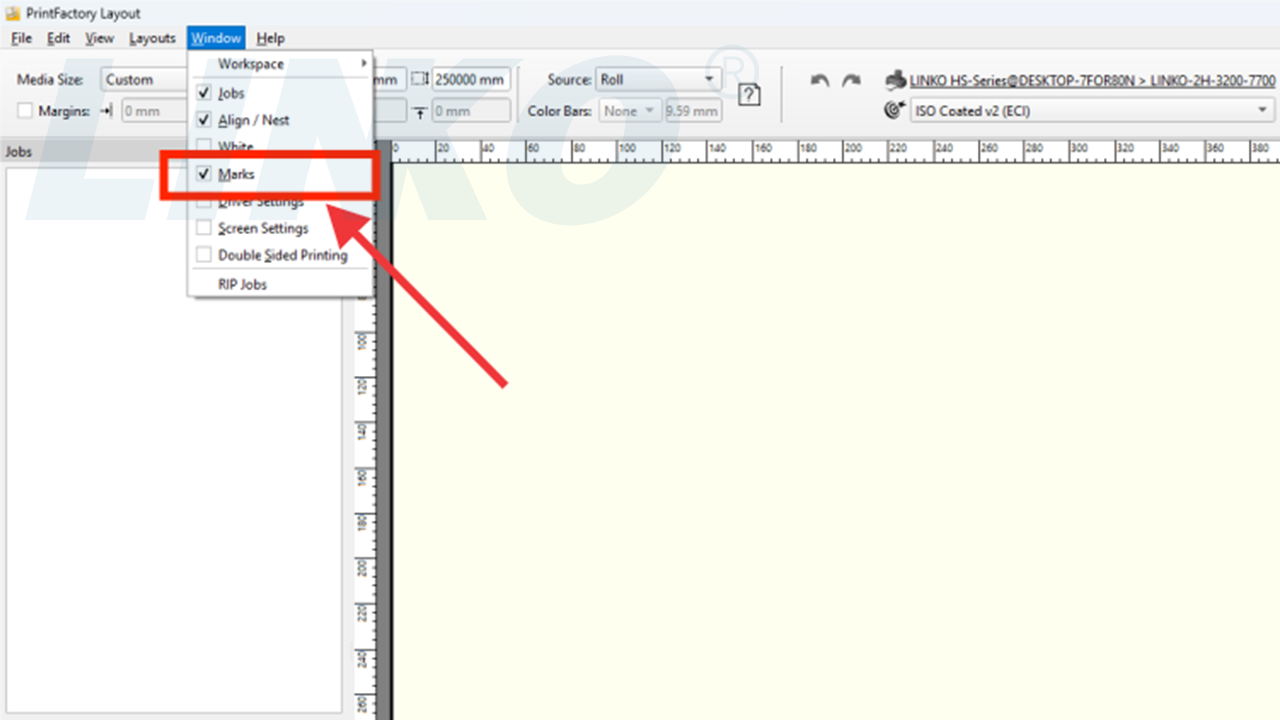1280x720 pixels.
Task: Toggle the Margins checkbox
Action: click(26, 111)
